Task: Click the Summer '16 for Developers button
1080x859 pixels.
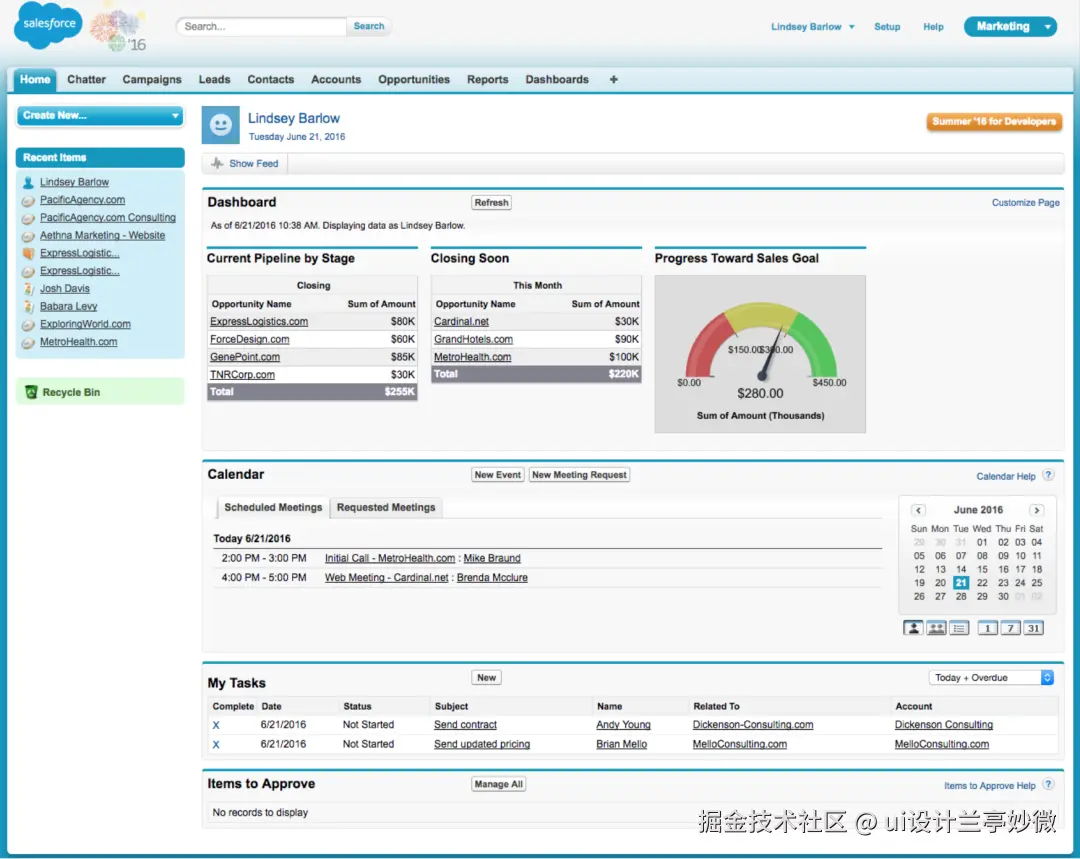Action: [x=994, y=122]
